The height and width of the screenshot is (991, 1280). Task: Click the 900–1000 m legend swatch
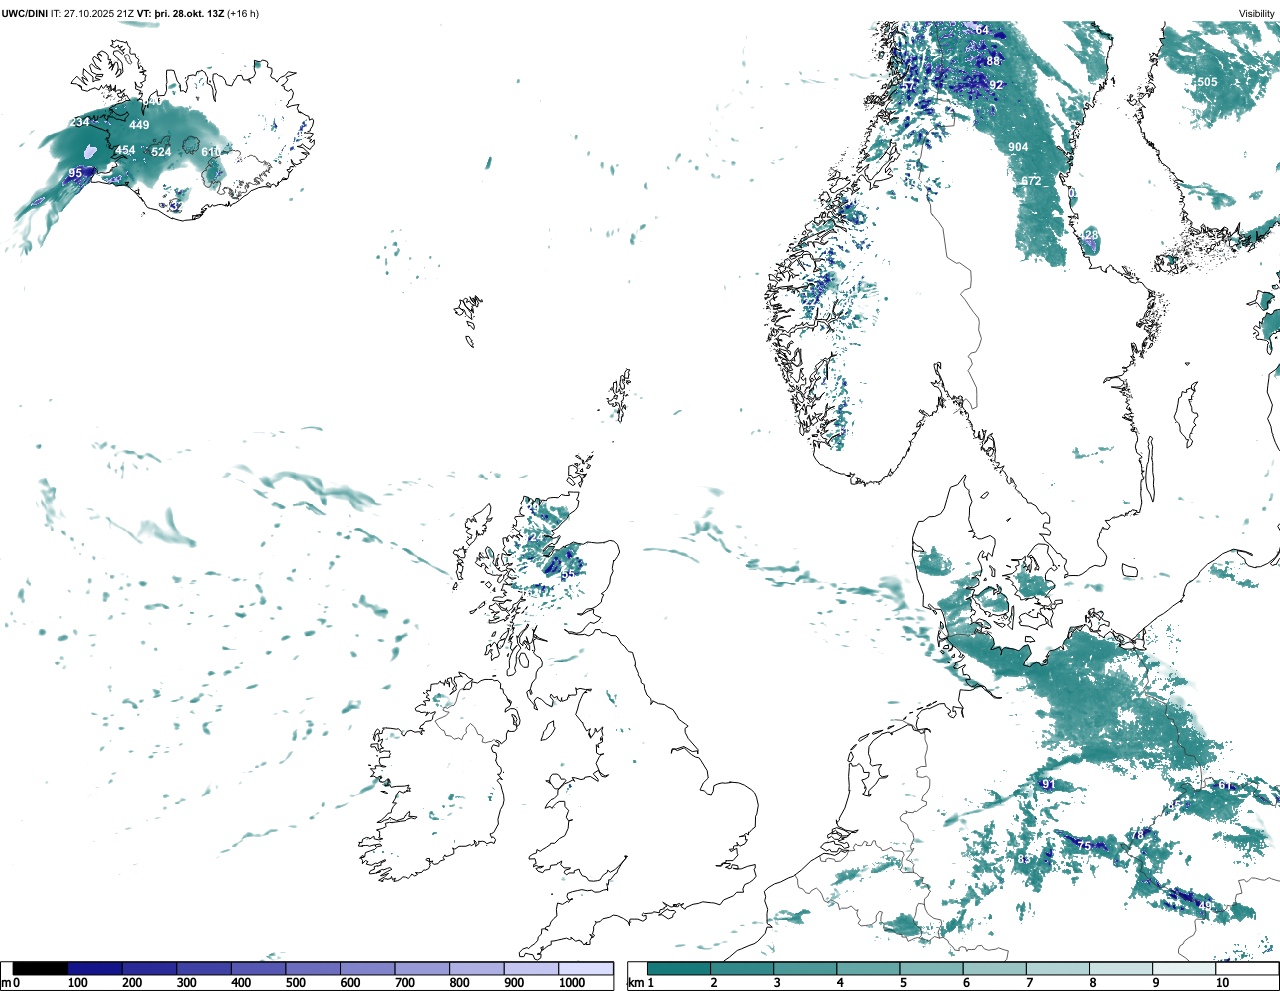coord(531,968)
